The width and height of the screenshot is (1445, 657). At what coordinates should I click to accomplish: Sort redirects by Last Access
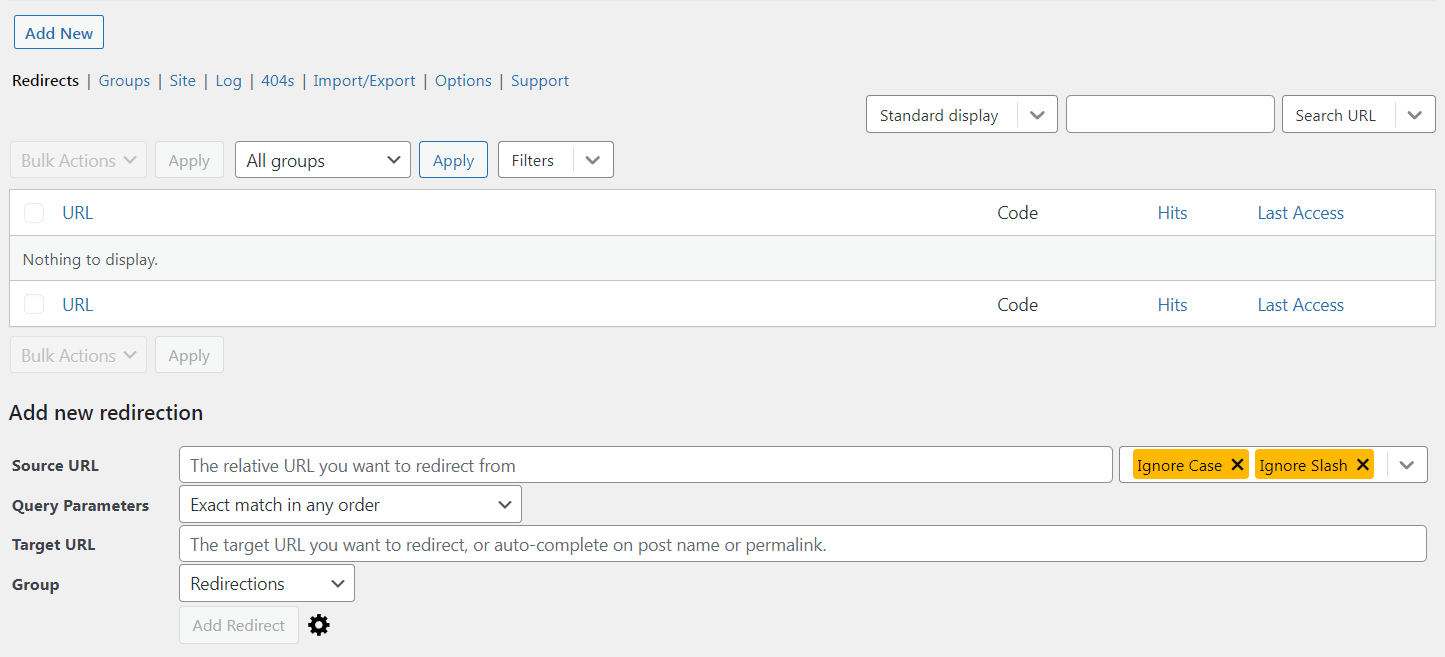1300,212
